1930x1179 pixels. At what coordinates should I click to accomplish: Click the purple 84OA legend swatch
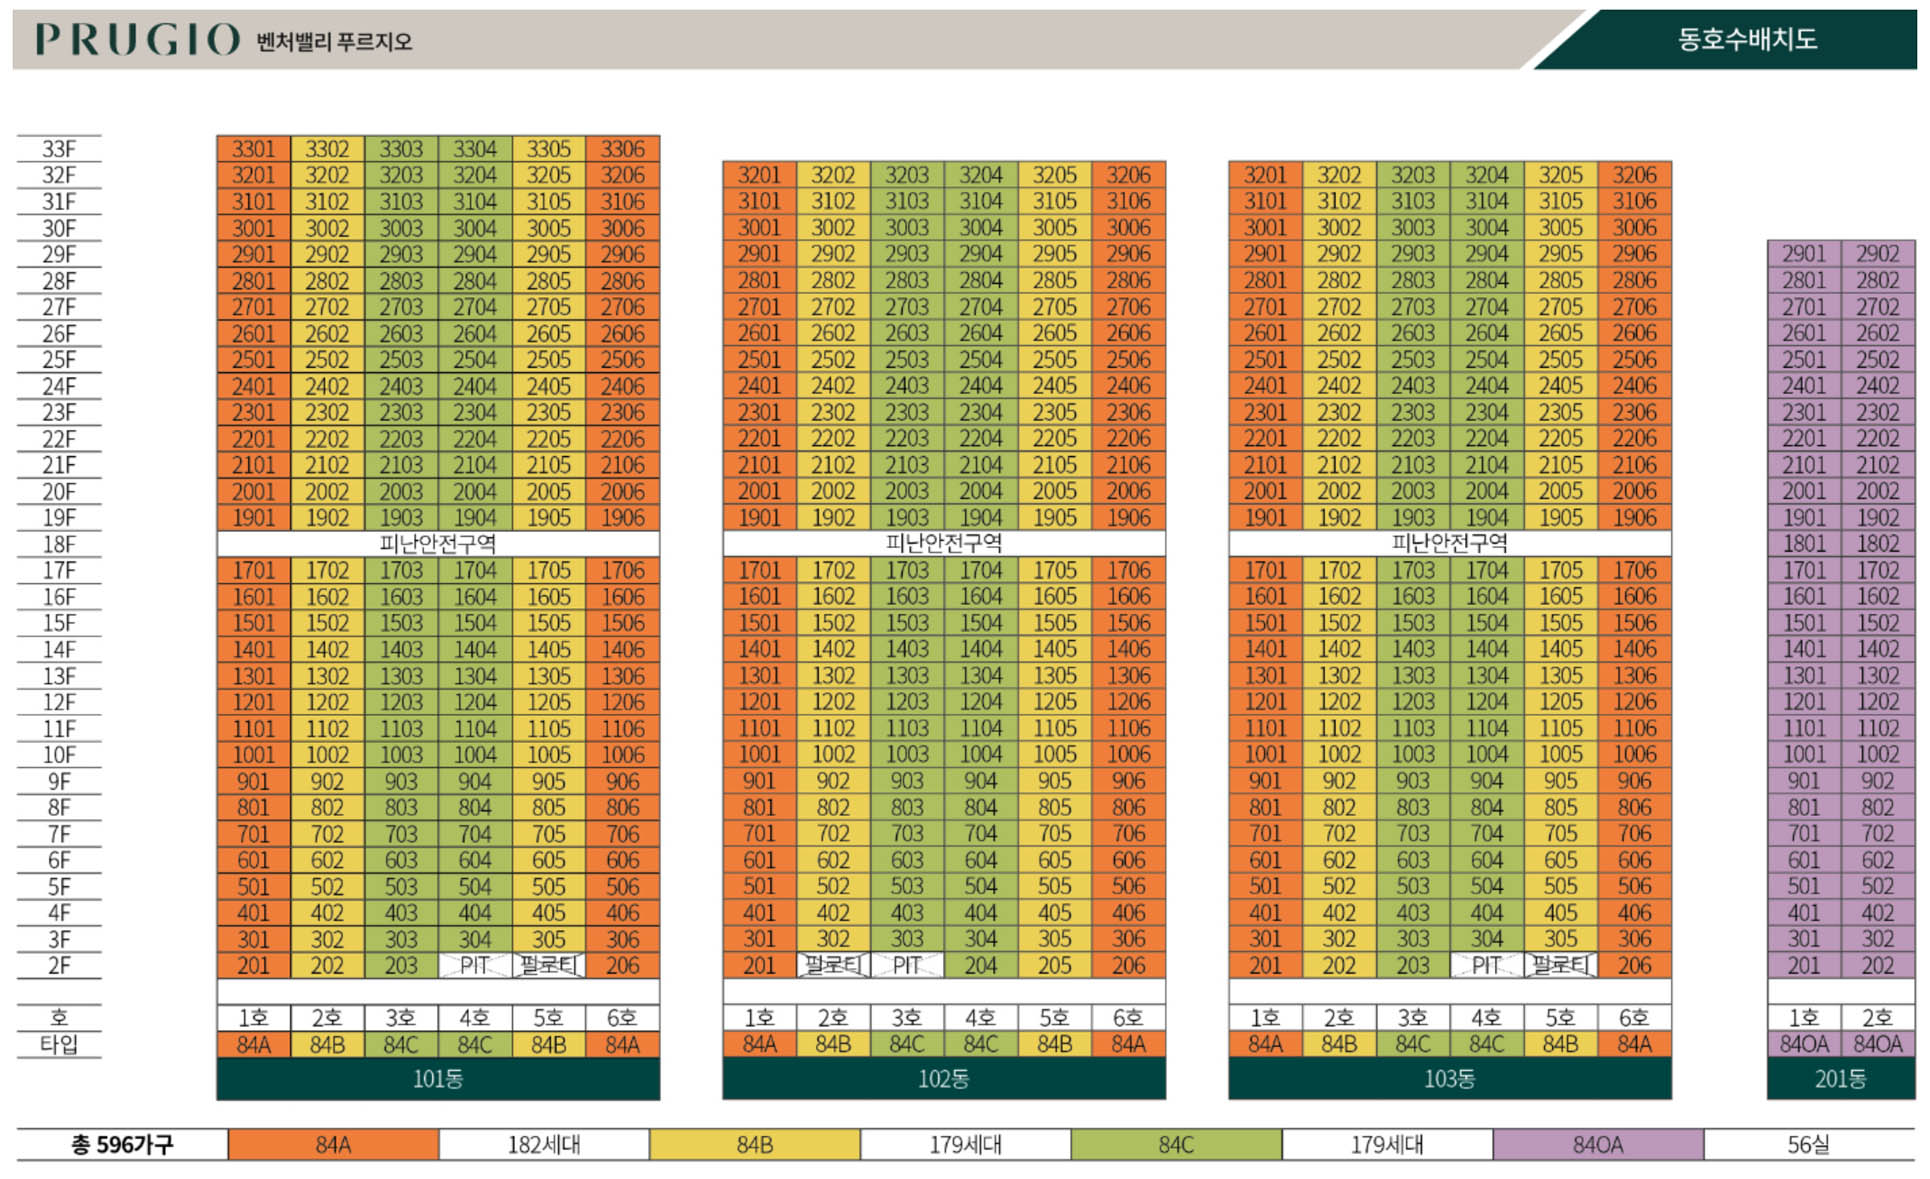pos(1597,1145)
